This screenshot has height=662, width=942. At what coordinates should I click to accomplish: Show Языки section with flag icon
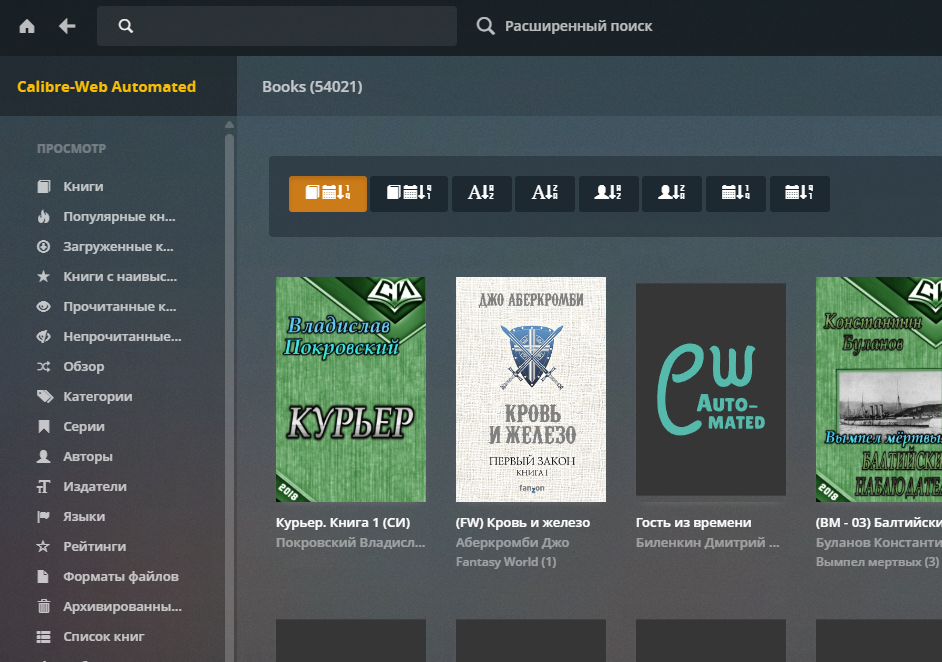click(x=84, y=517)
